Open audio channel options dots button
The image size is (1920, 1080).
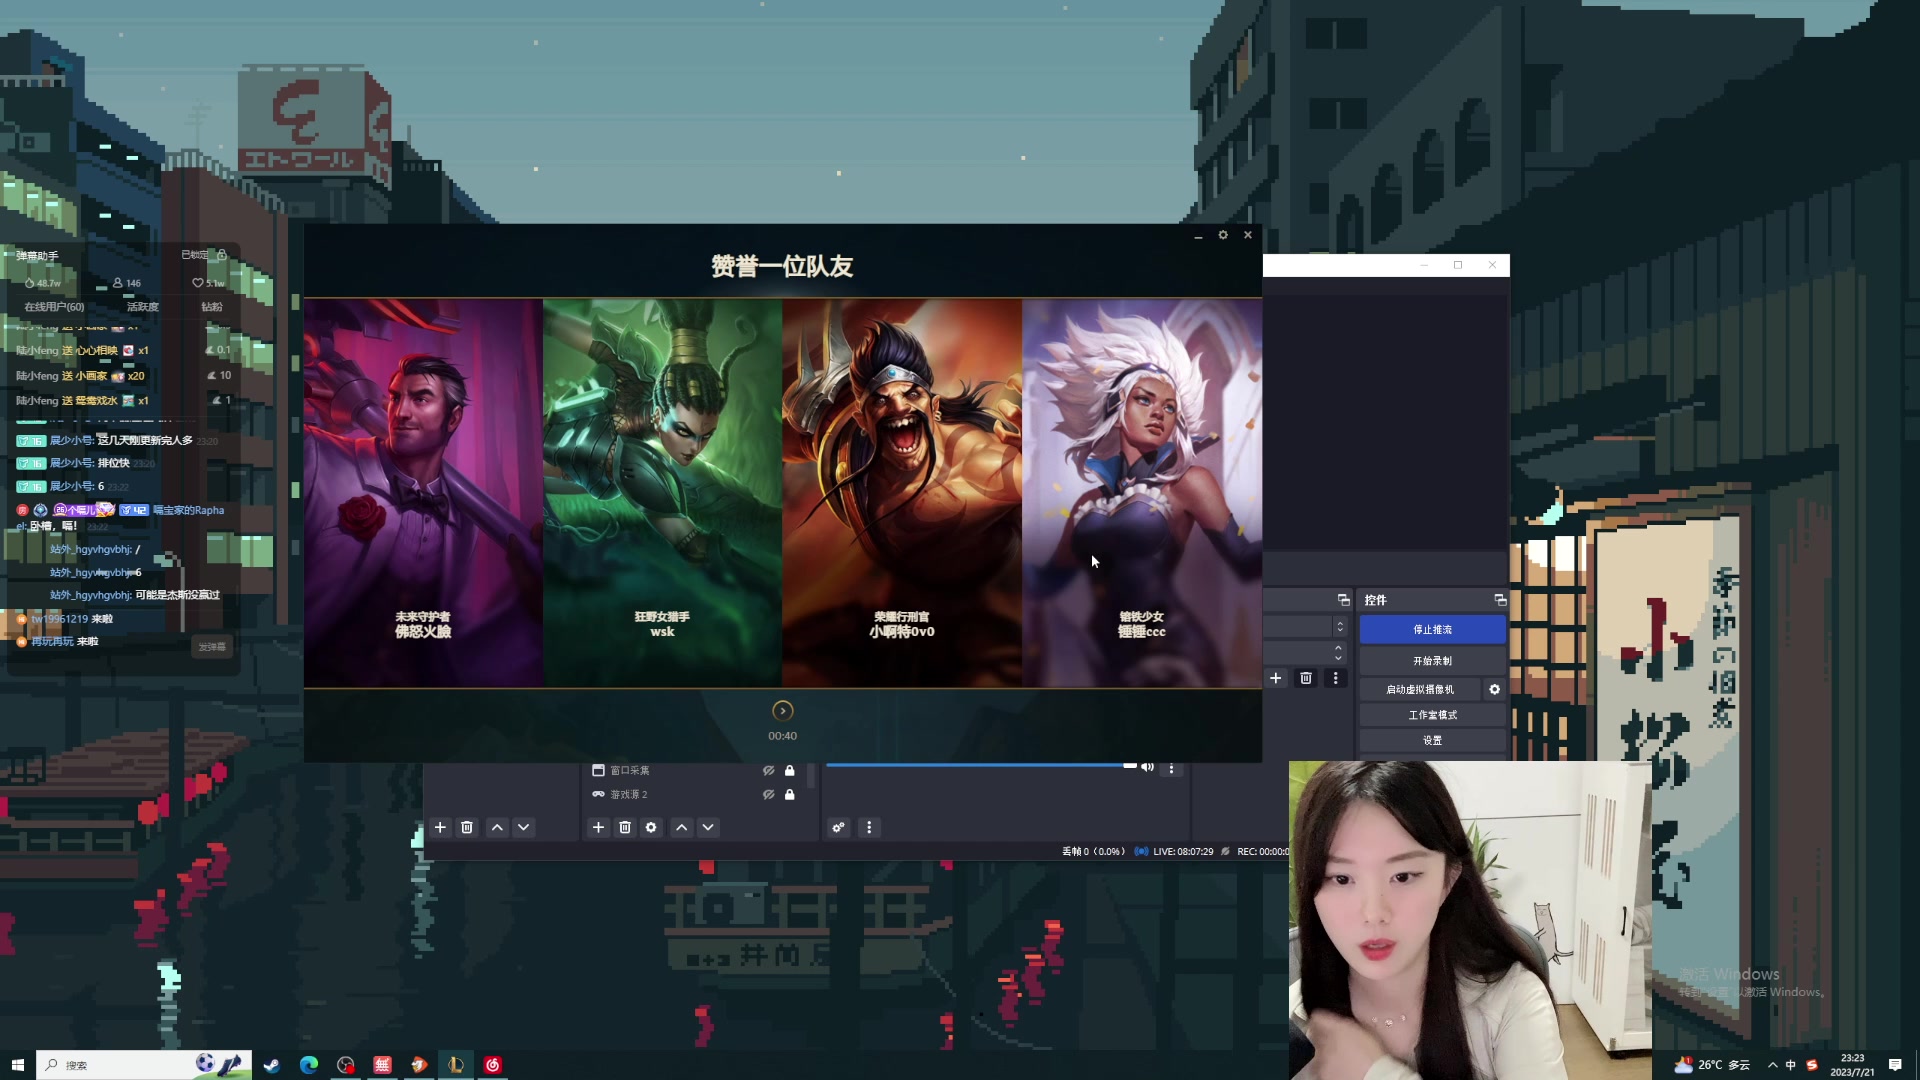point(1171,768)
